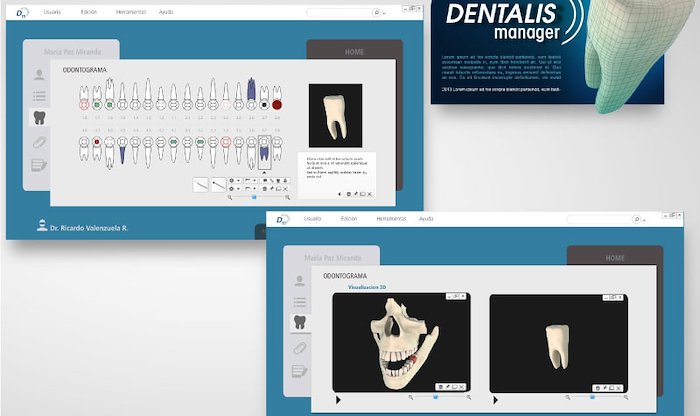700x416 pixels.
Task: Collapse note panel with the back arrow
Action: [340, 194]
